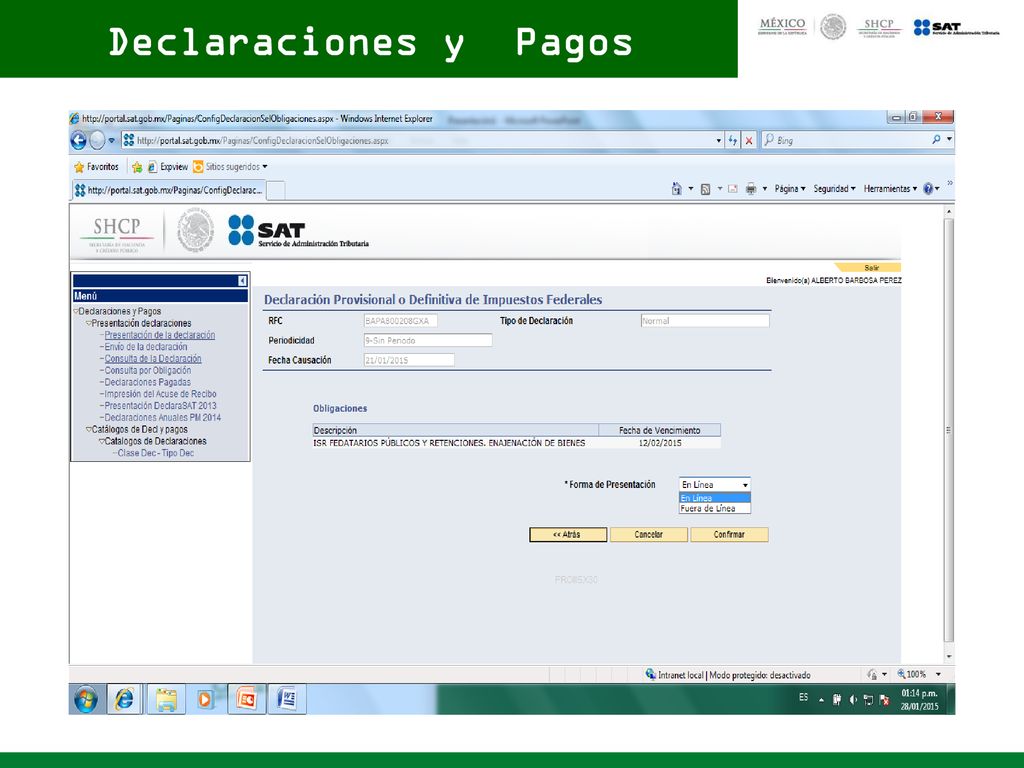The height and width of the screenshot is (768, 1024).
Task: Click the privacy lock icon in status bar
Action: tap(872, 674)
